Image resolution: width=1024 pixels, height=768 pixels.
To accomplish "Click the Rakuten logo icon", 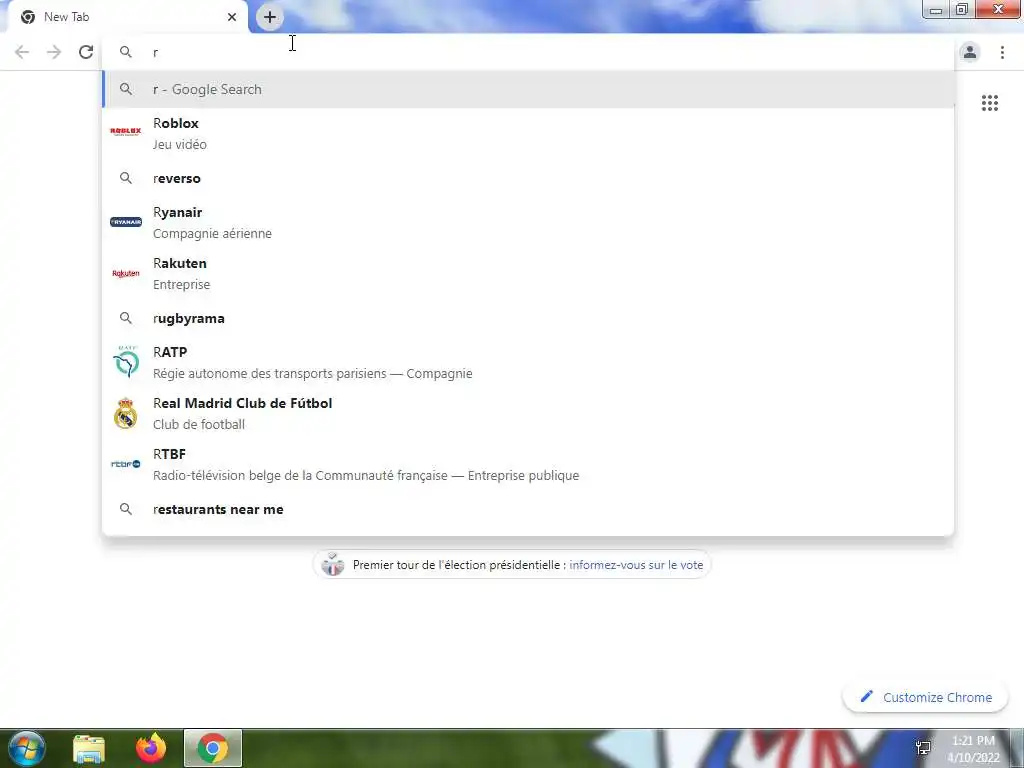I will pyautogui.click(x=125, y=274).
